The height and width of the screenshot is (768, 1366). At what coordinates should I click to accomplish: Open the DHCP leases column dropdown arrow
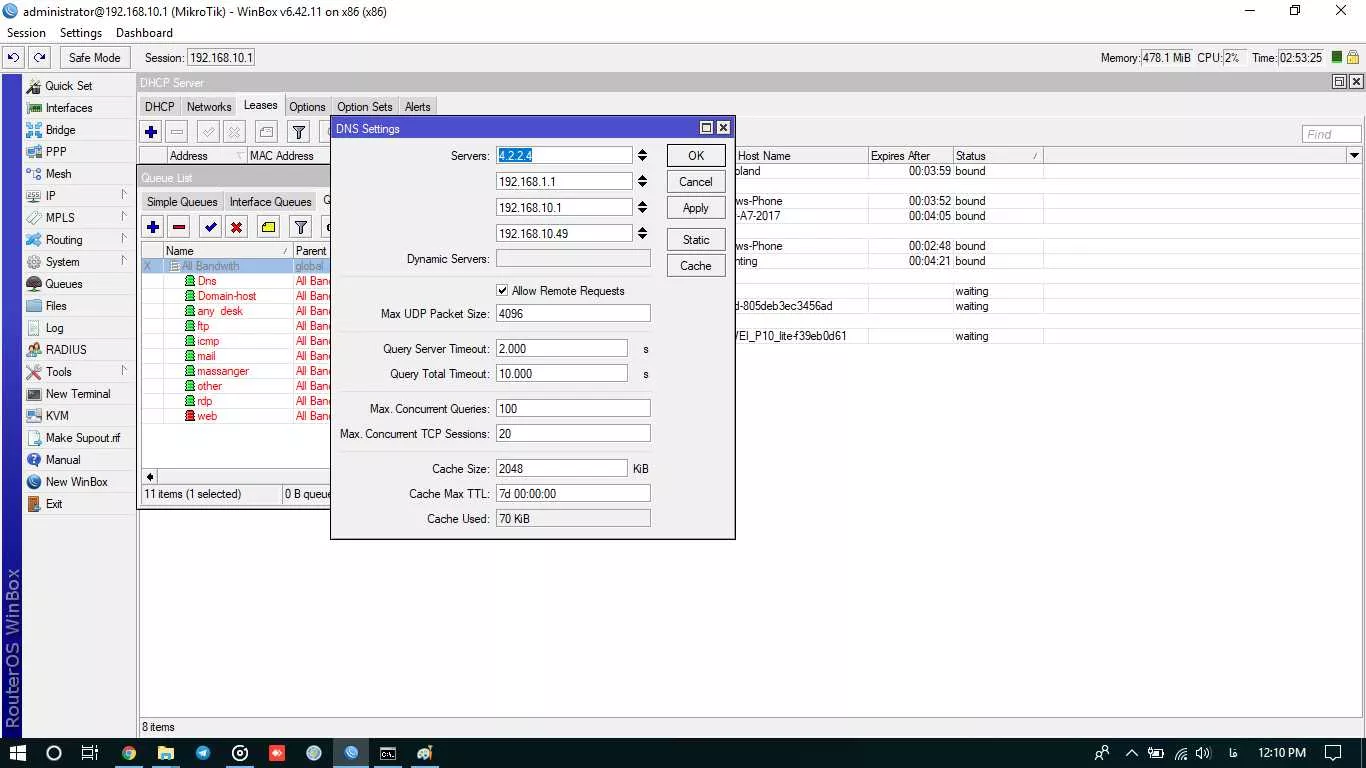point(1354,155)
